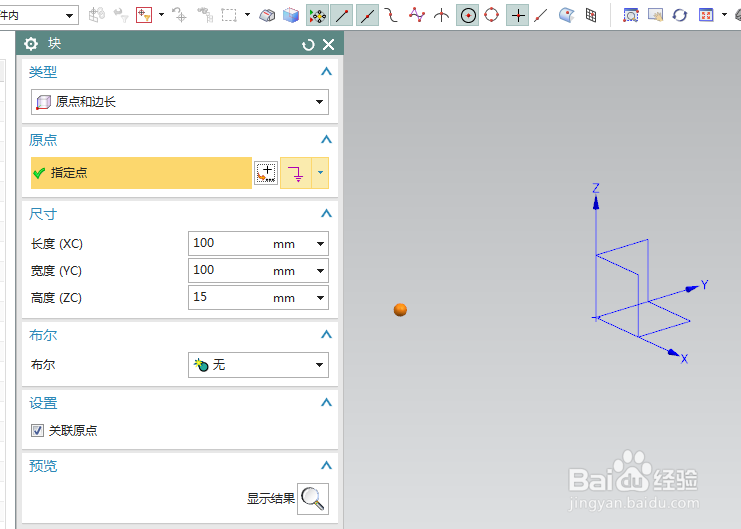
Task: Click grayed filter funnel icon
Action: point(121,16)
